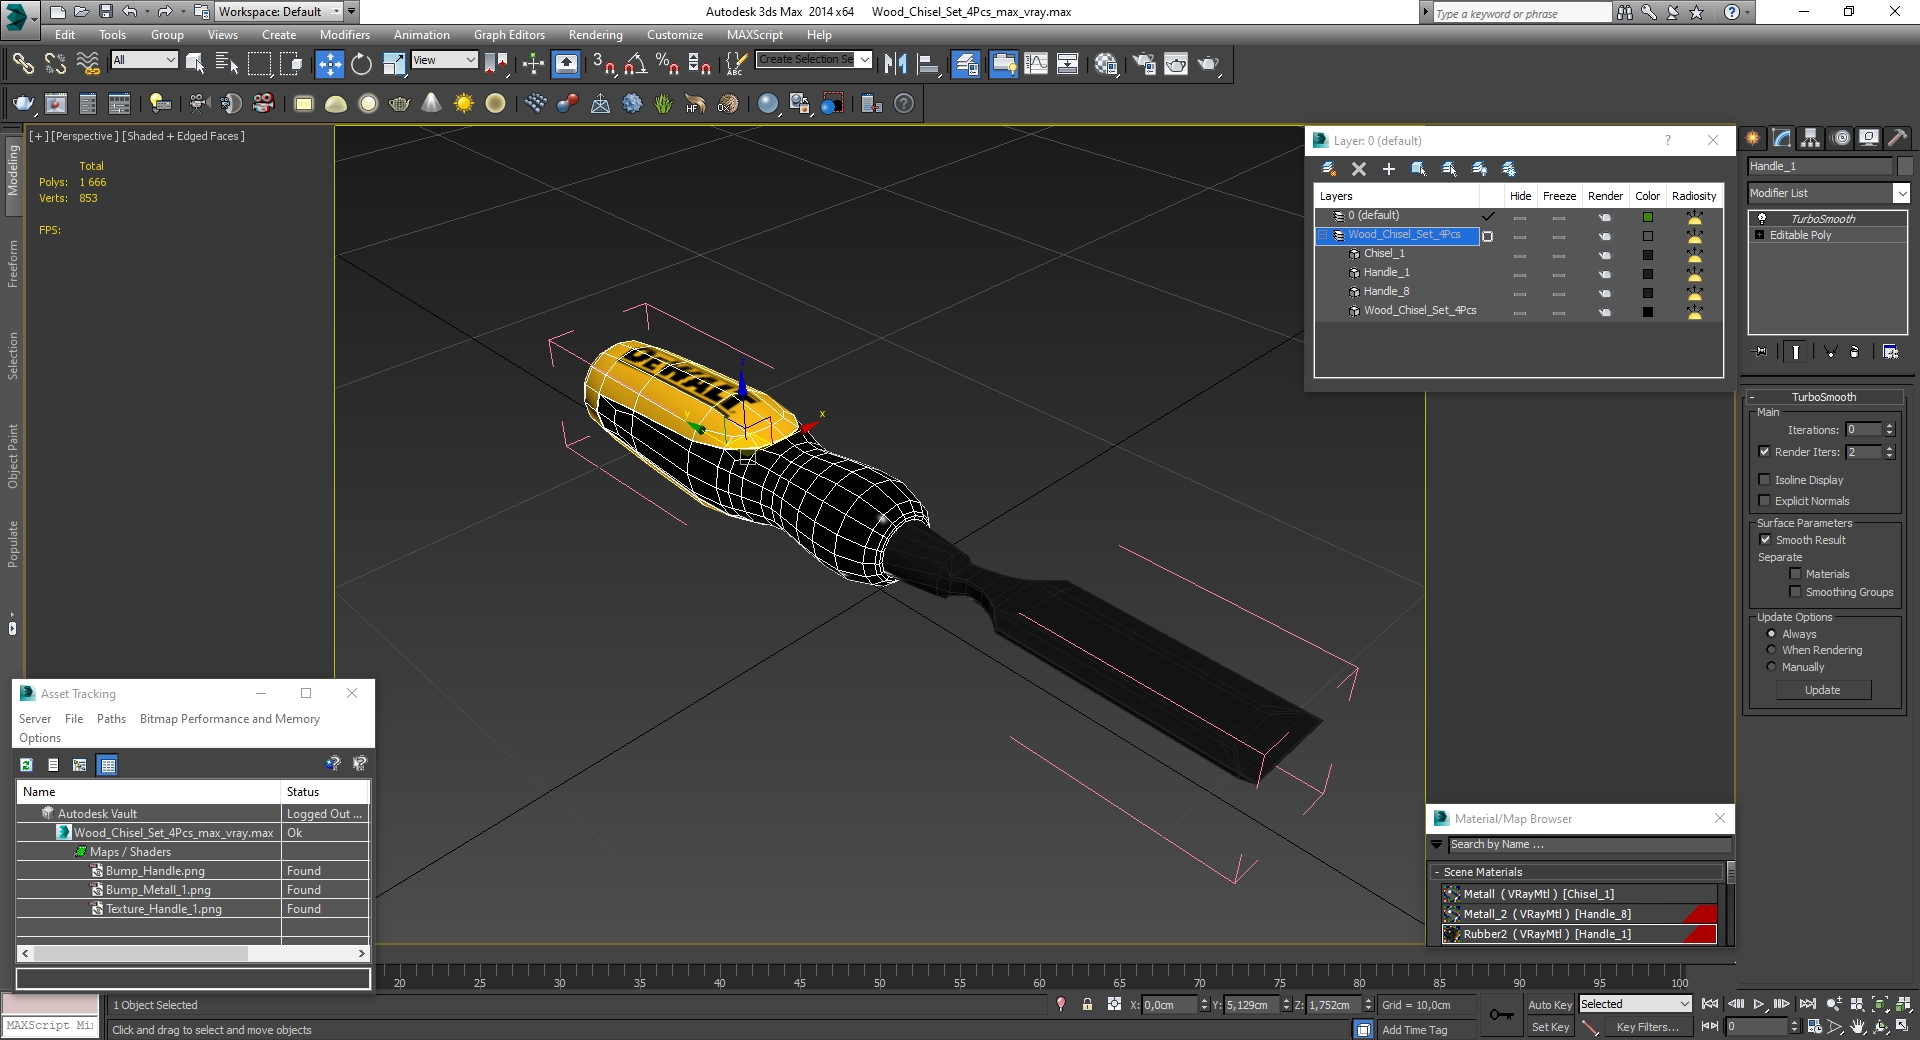This screenshot has height=1040, width=1920.
Task: Enable Explicit Normals checkbox
Action: point(1765,501)
